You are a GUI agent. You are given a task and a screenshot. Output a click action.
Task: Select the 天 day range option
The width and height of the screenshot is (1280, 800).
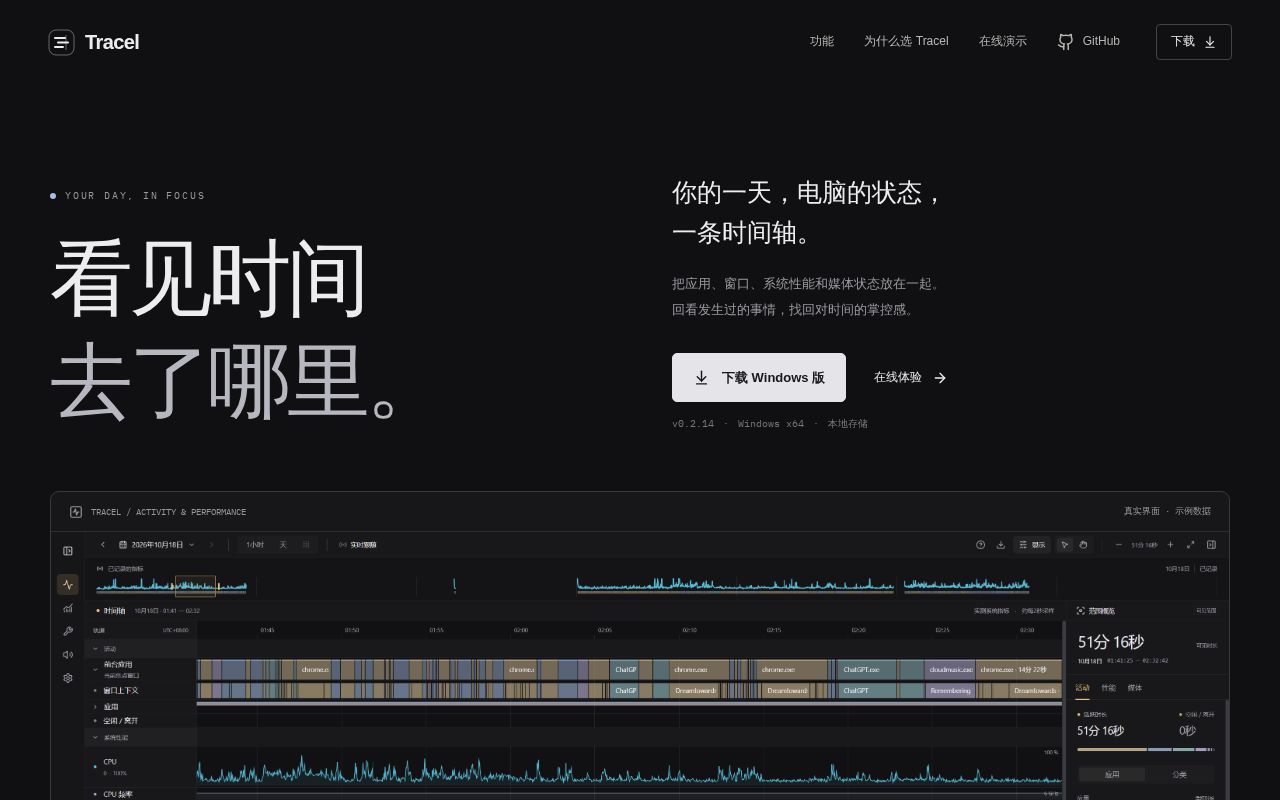pyautogui.click(x=283, y=545)
